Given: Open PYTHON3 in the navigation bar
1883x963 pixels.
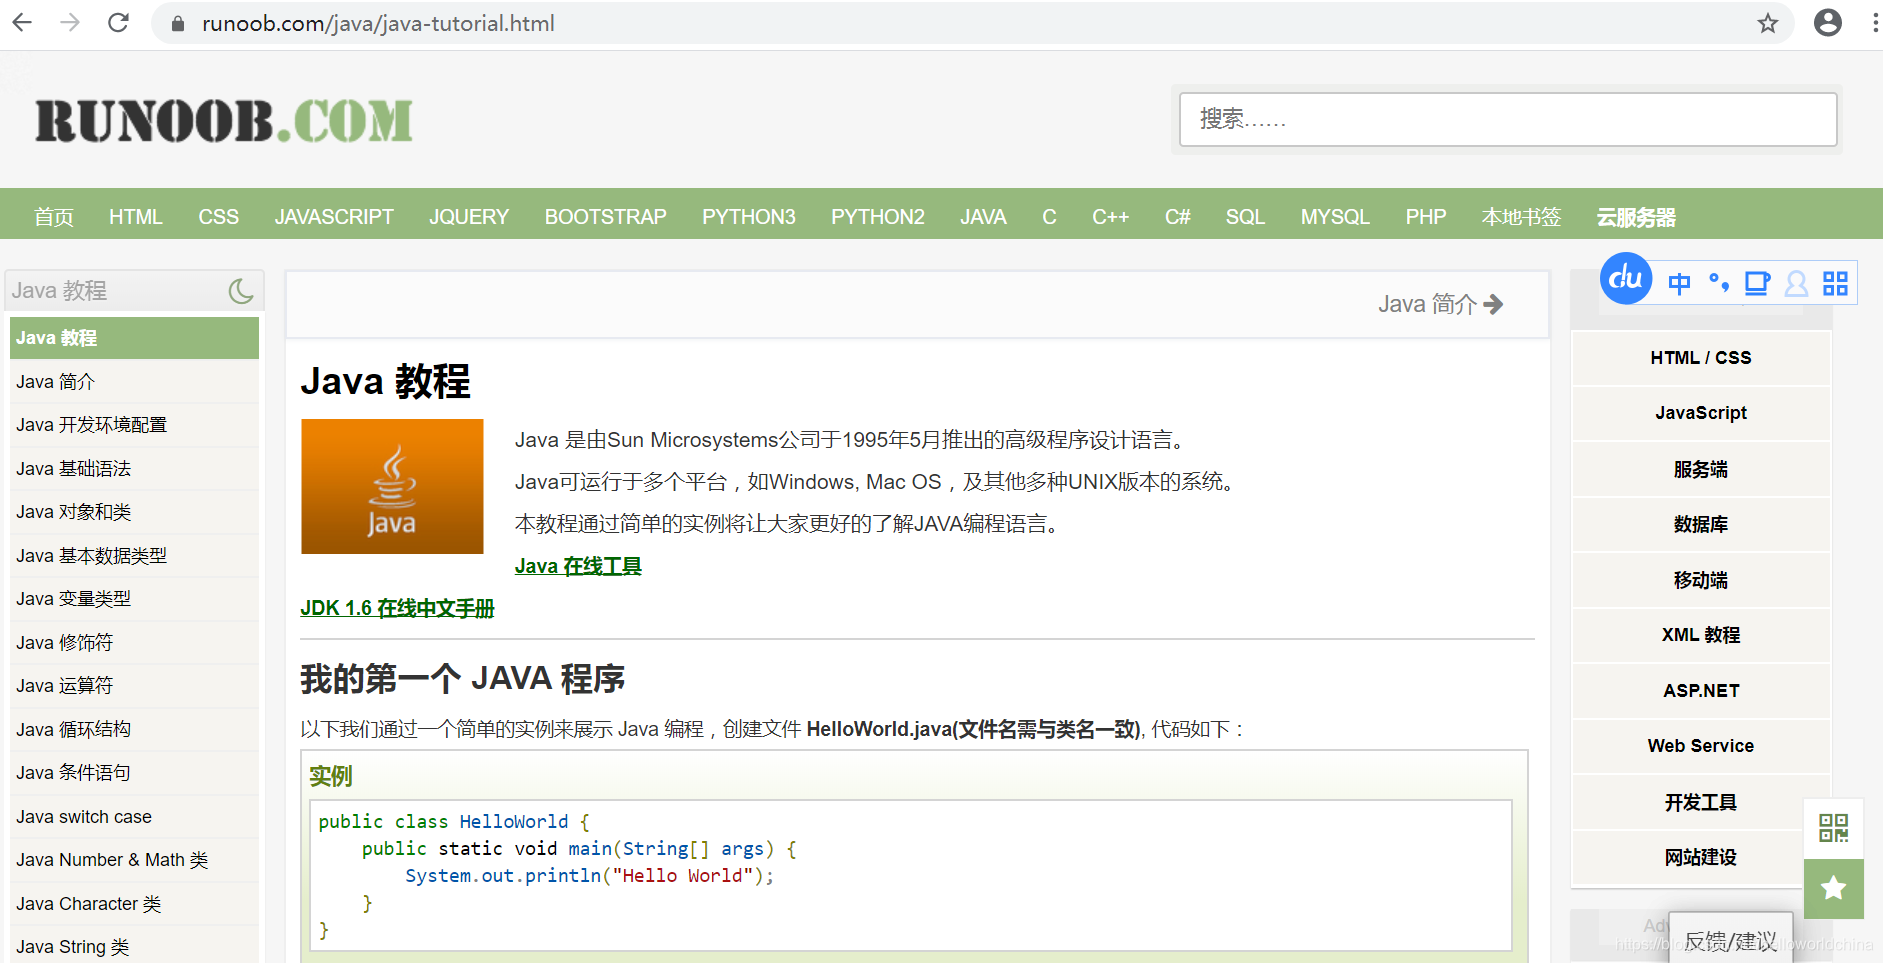Looking at the screenshot, I should [749, 217].
